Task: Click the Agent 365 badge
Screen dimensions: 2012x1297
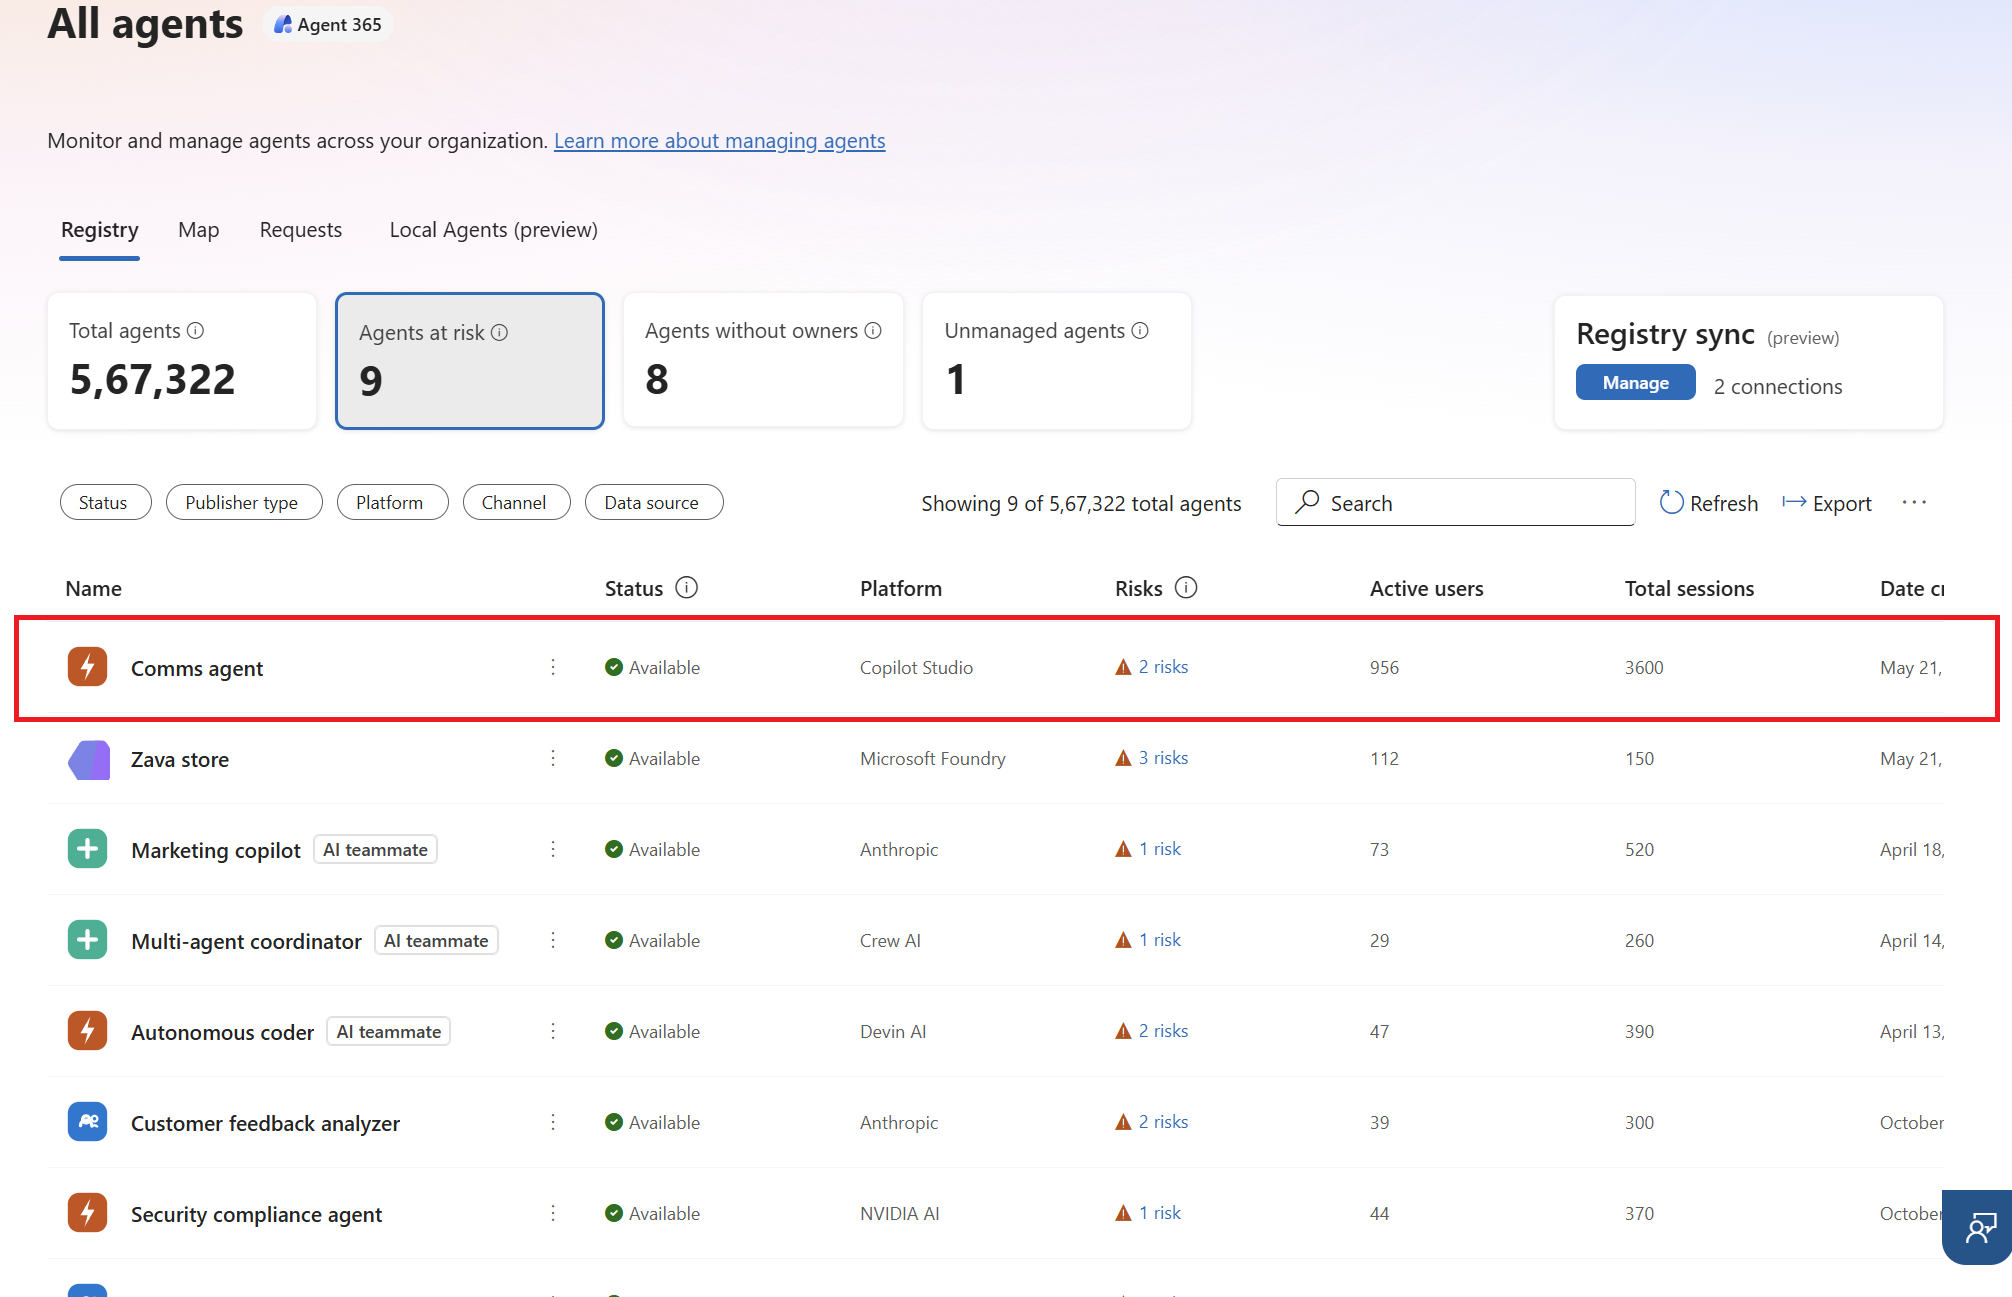Action: [328, 24]
